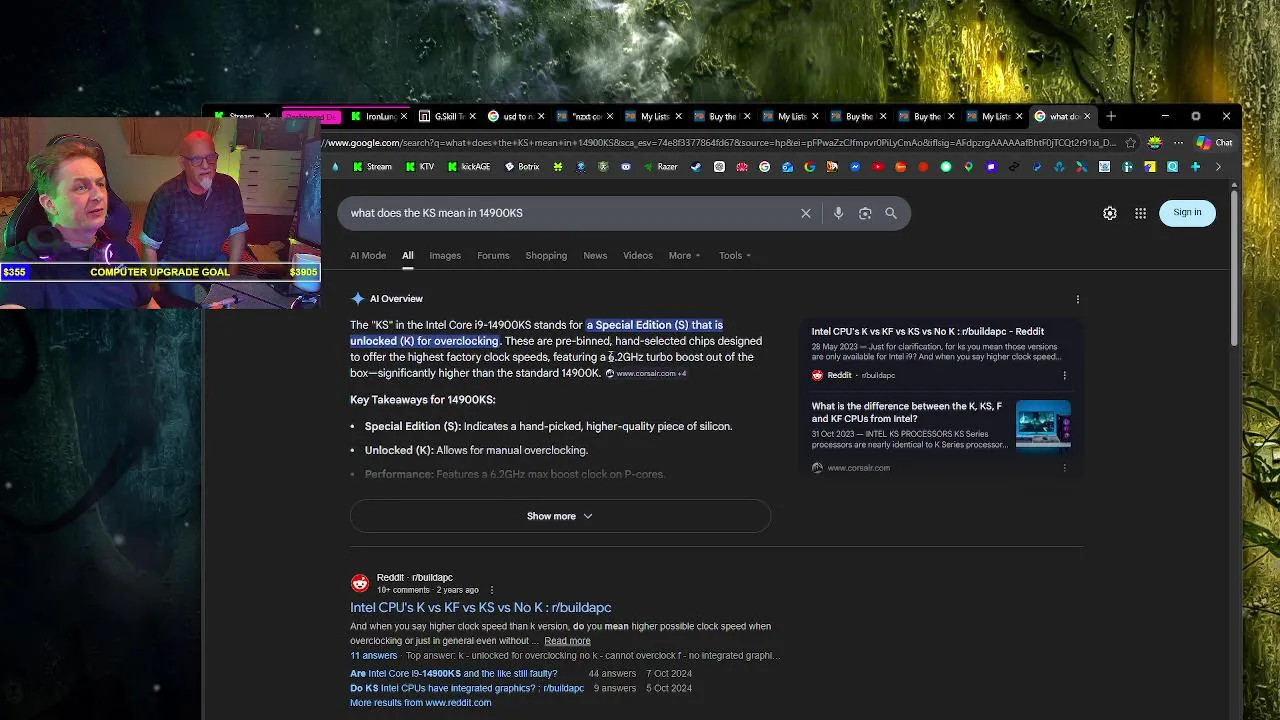Open Stream bookmark in bookmarks bar
The image size is (1280, 720).
tap(371, 167)
